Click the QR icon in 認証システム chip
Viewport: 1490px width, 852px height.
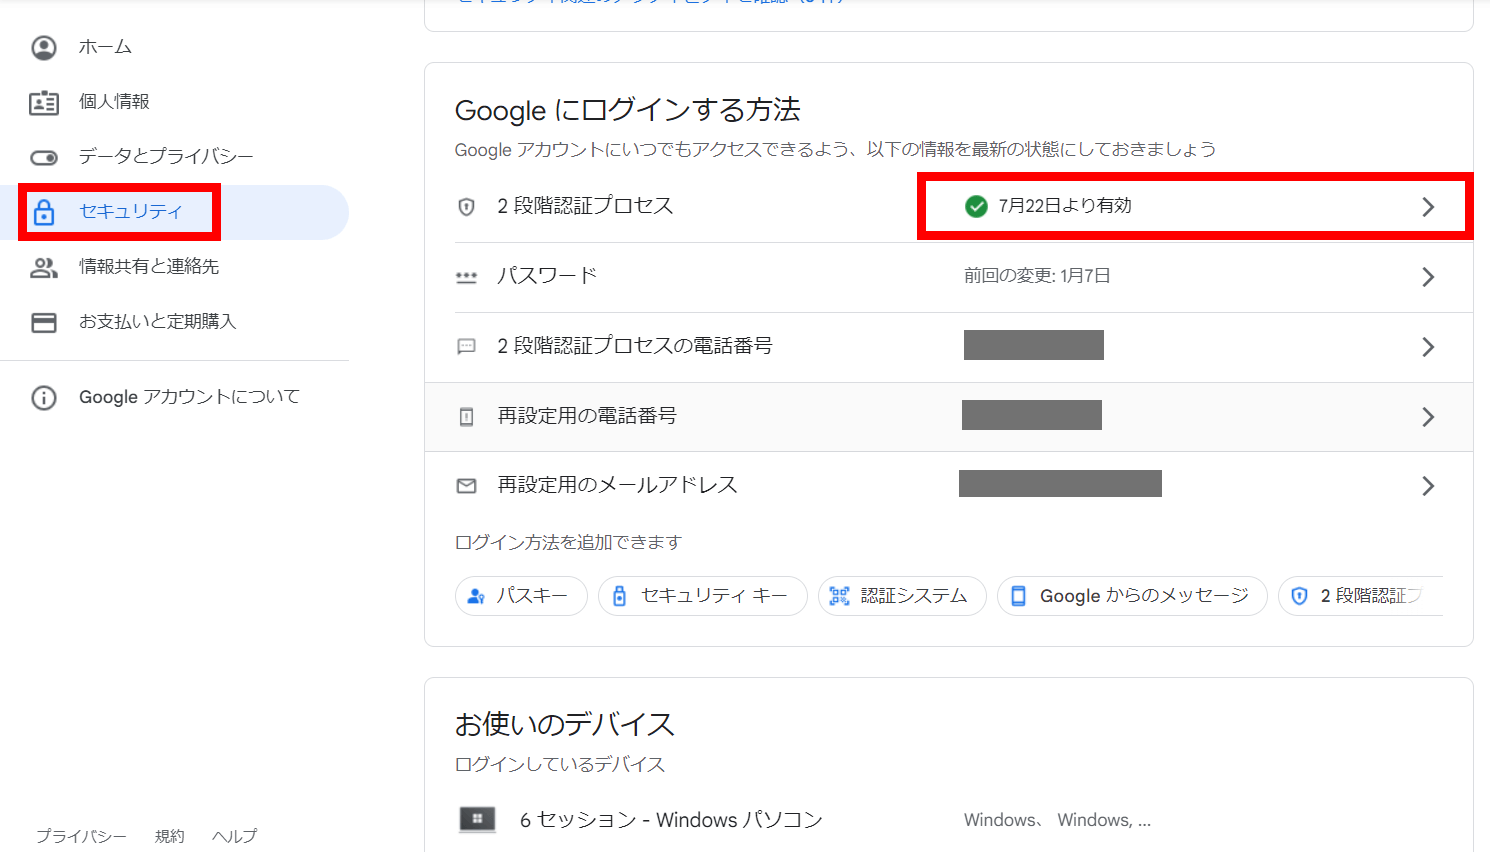pos(839,596)
